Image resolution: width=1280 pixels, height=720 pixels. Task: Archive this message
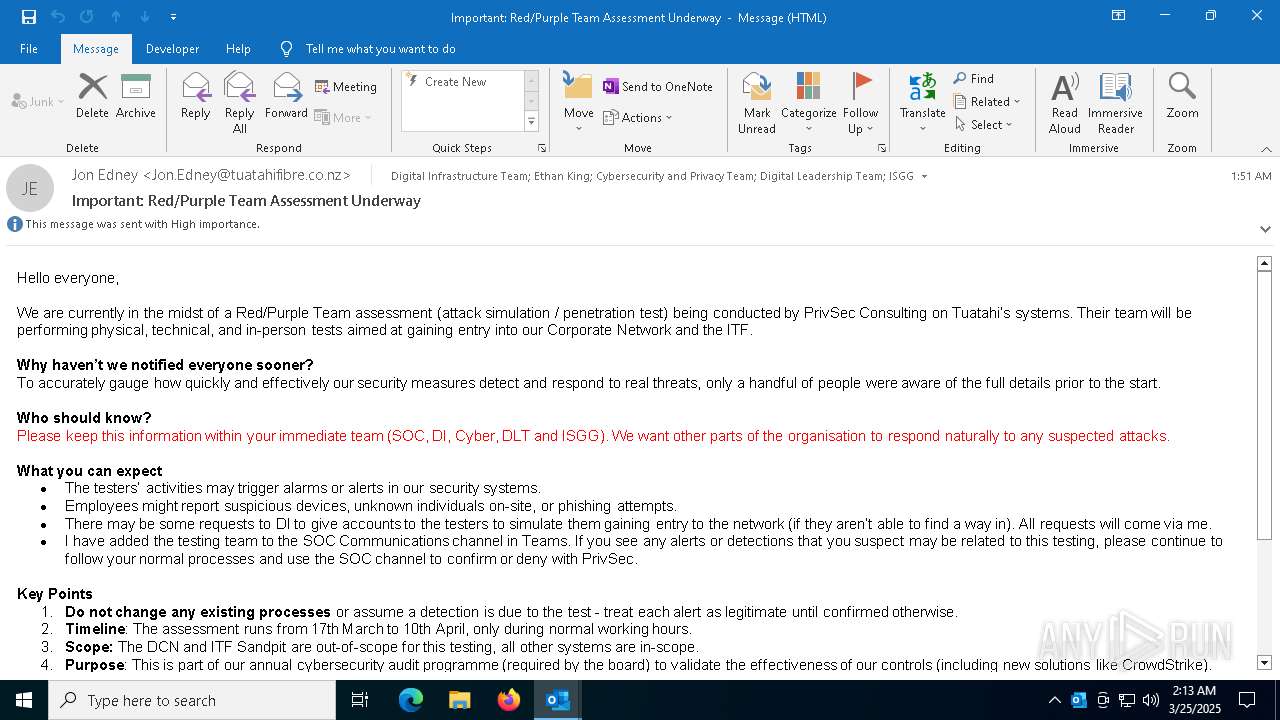click(x=136, y=97)
